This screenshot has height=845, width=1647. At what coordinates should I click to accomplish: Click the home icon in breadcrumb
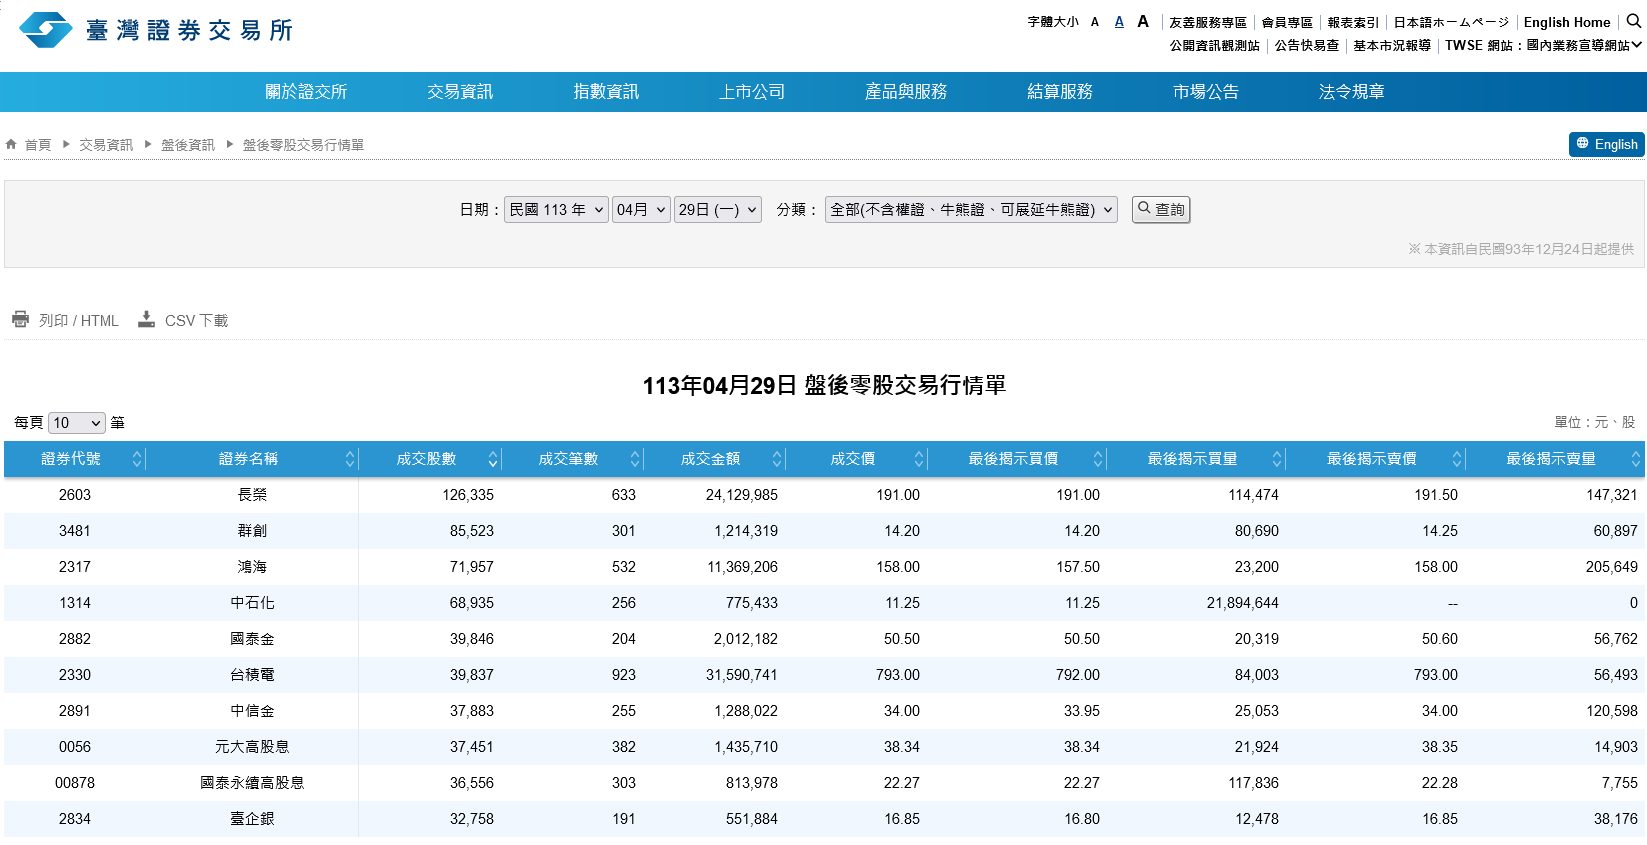coord(11,144)
